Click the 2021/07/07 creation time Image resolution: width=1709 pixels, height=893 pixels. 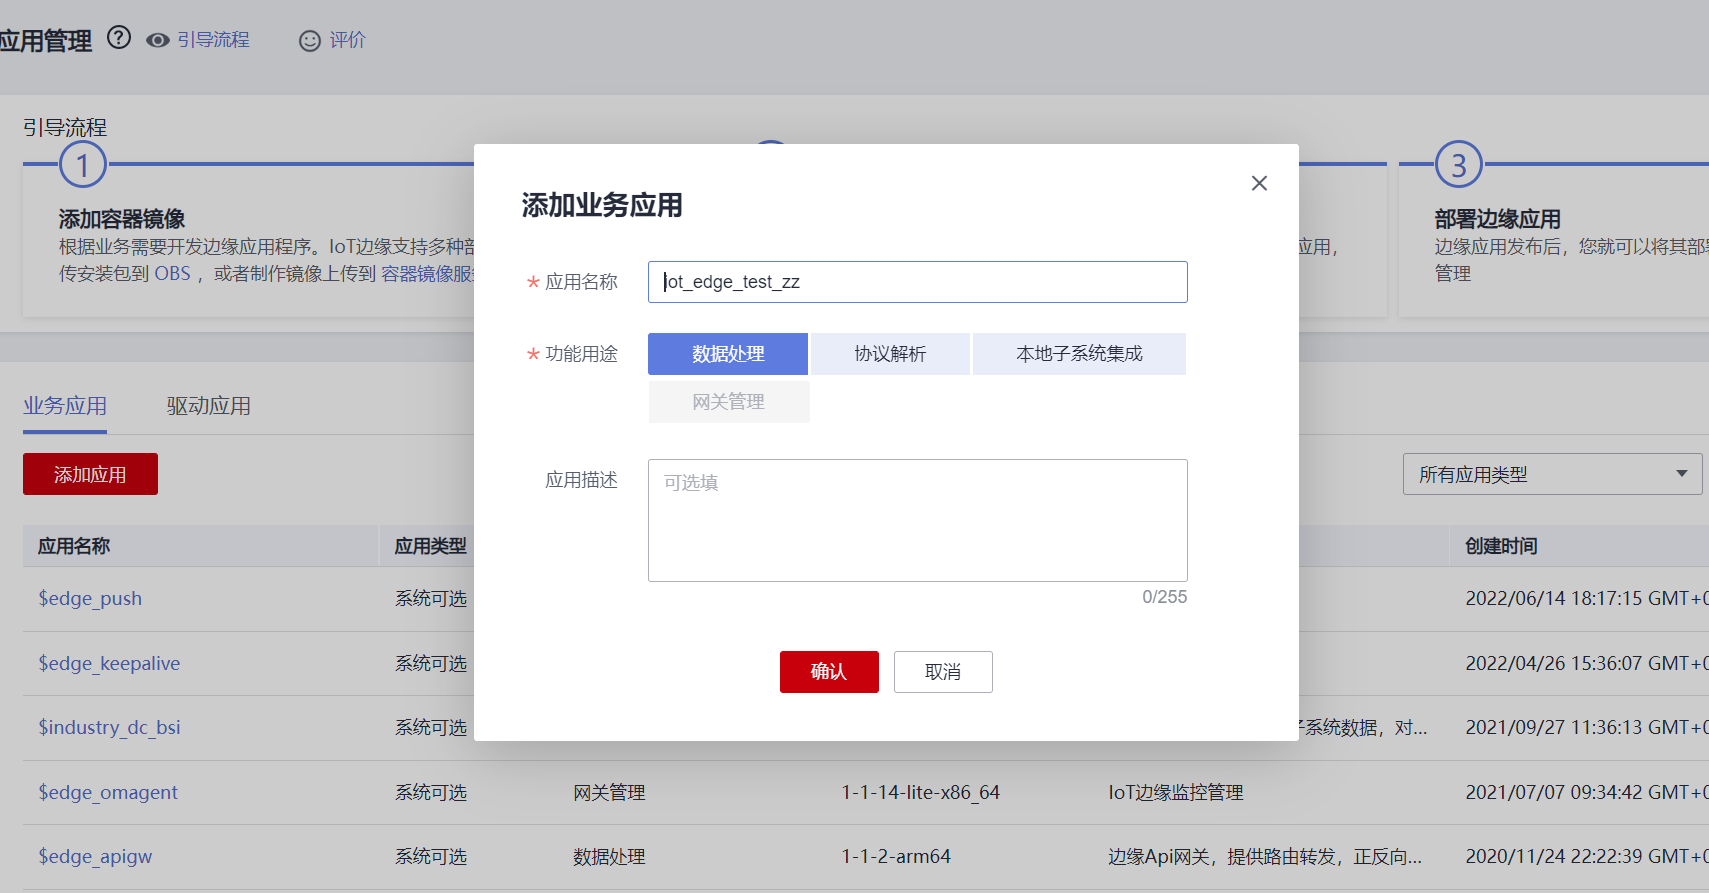point(1587,792)
